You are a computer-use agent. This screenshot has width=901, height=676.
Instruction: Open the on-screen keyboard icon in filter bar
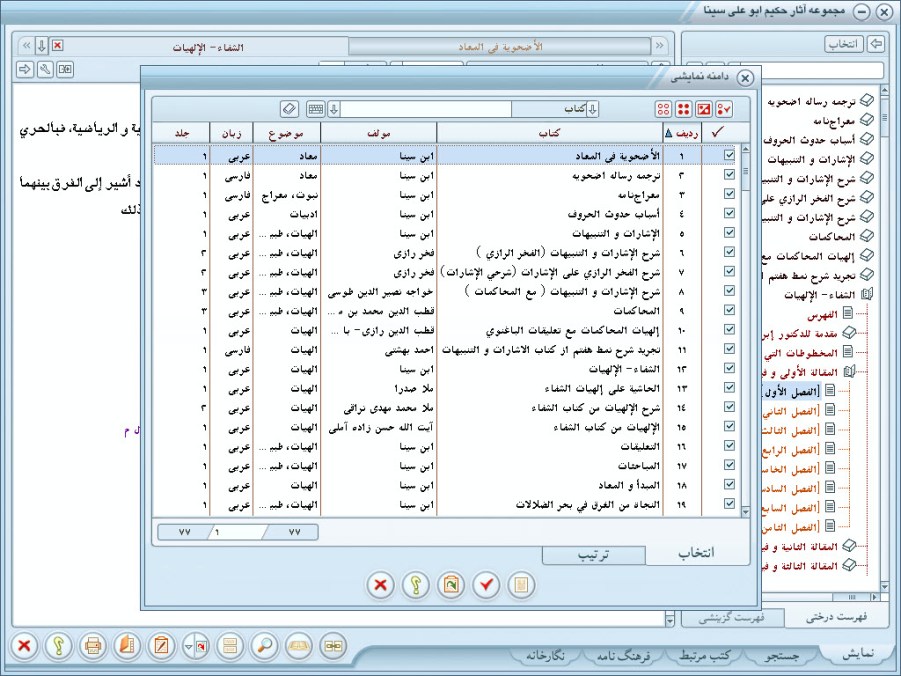(316, 109)
